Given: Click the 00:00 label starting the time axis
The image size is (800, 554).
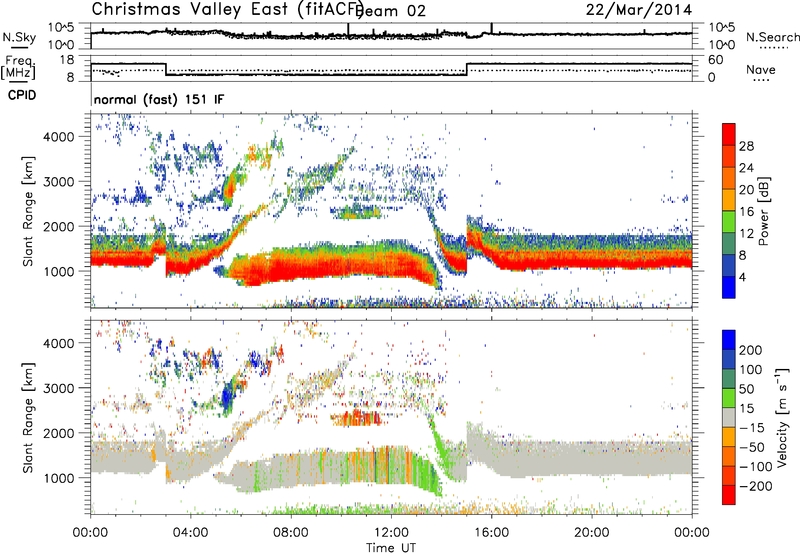Looking at the screenshot, I should tap(90, 533).
